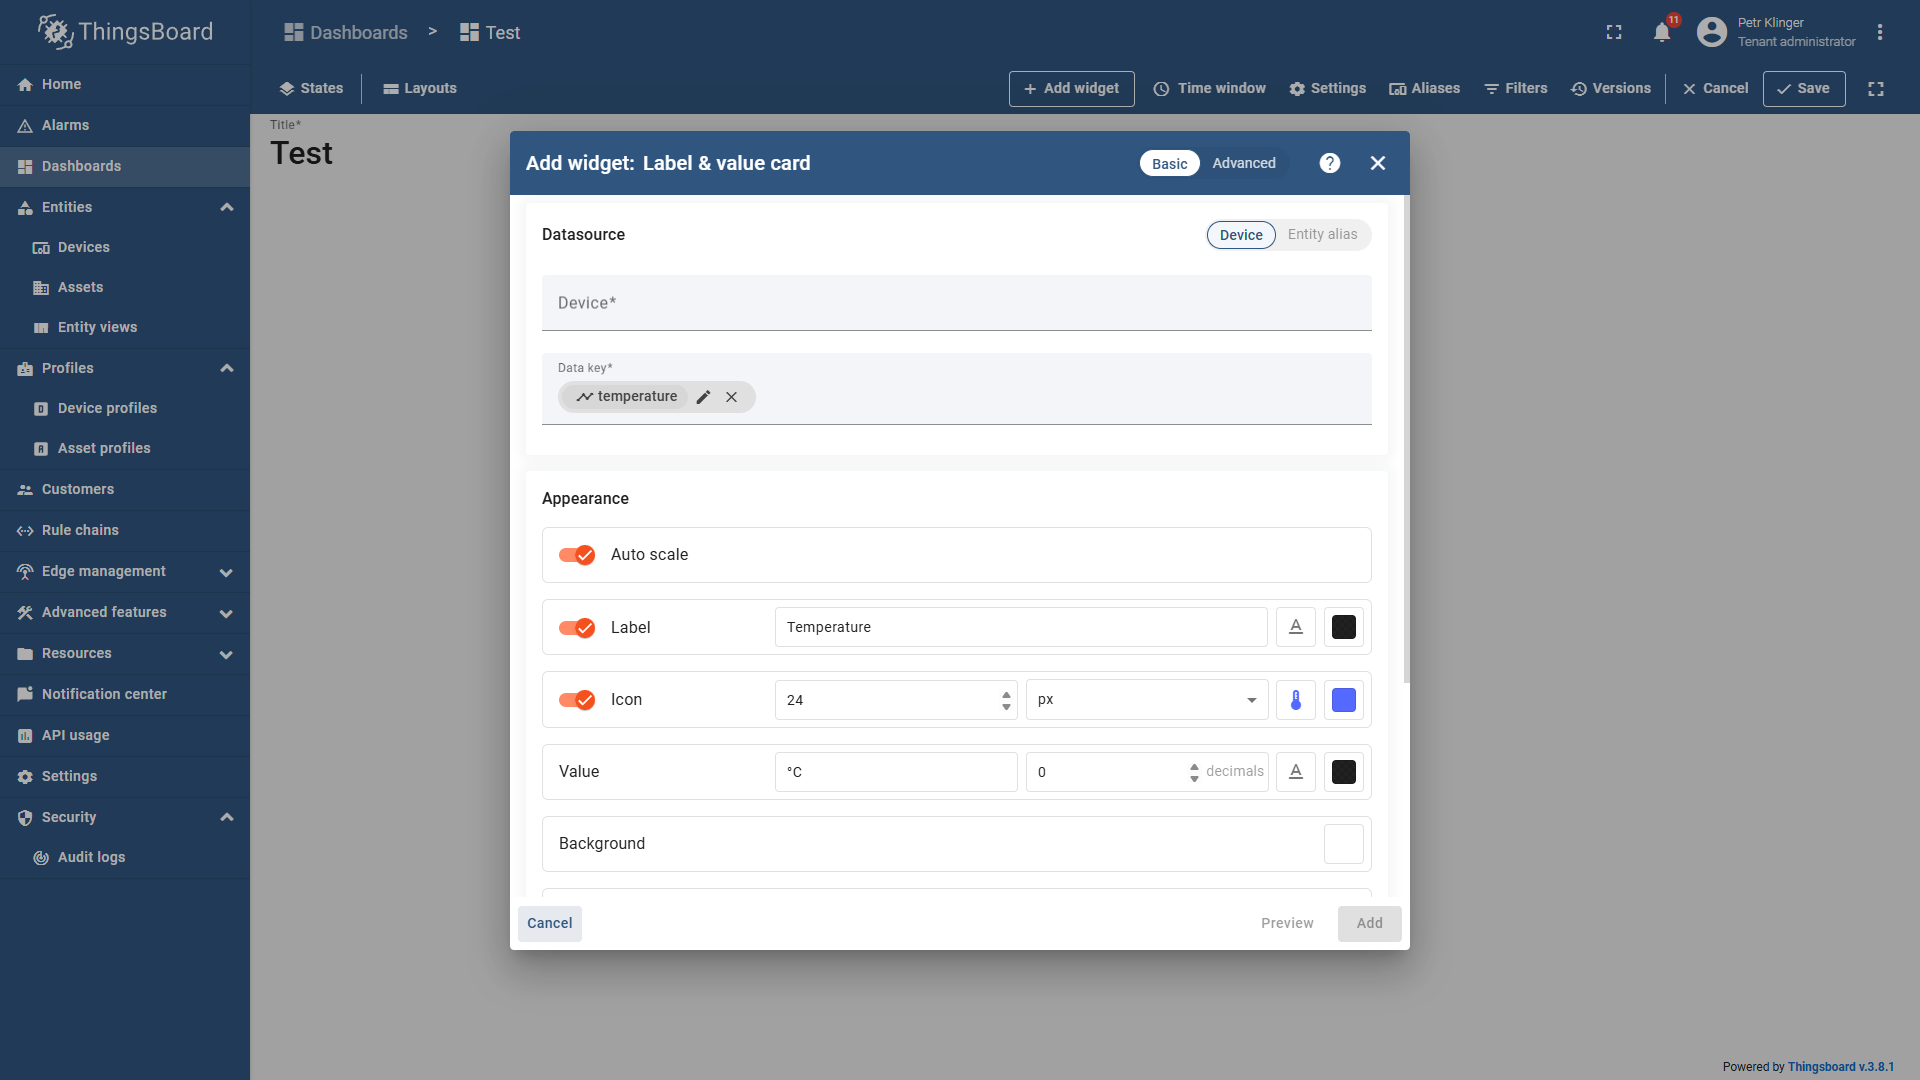The height and width of the screenshot is (1080, 1920).
Task: Click the Preview button
Action: [x=1287, y=923]
